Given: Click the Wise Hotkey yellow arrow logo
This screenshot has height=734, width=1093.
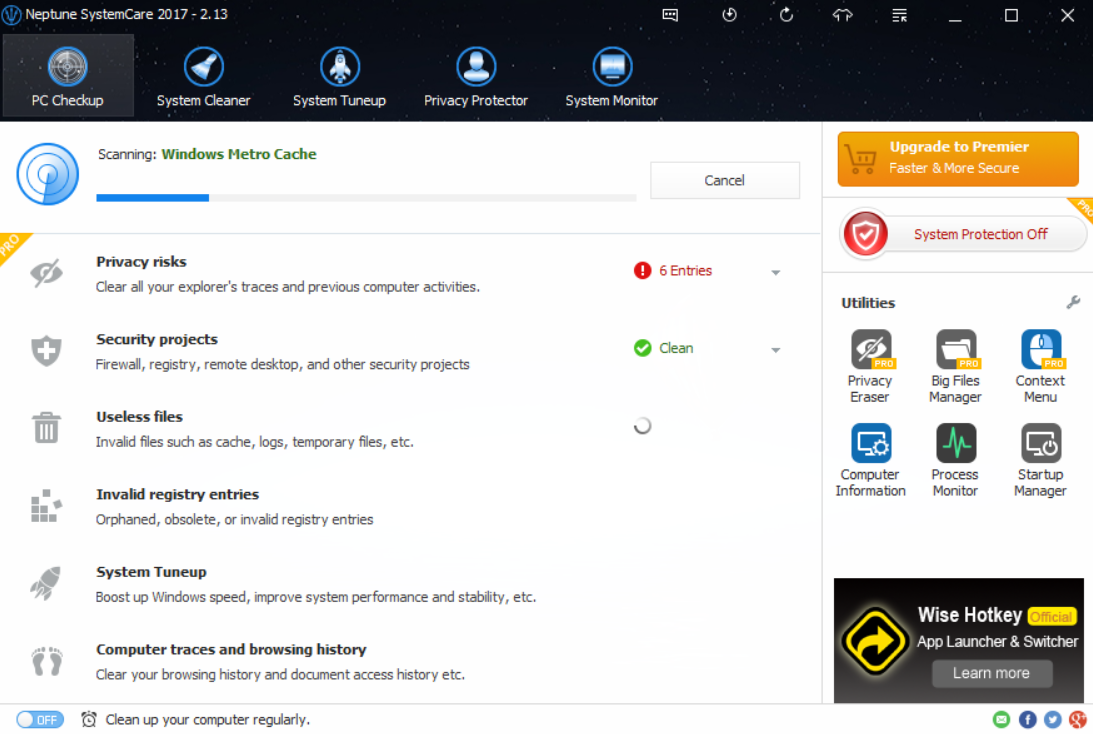Looking at the screenshot, I should [x=874, y=641].
